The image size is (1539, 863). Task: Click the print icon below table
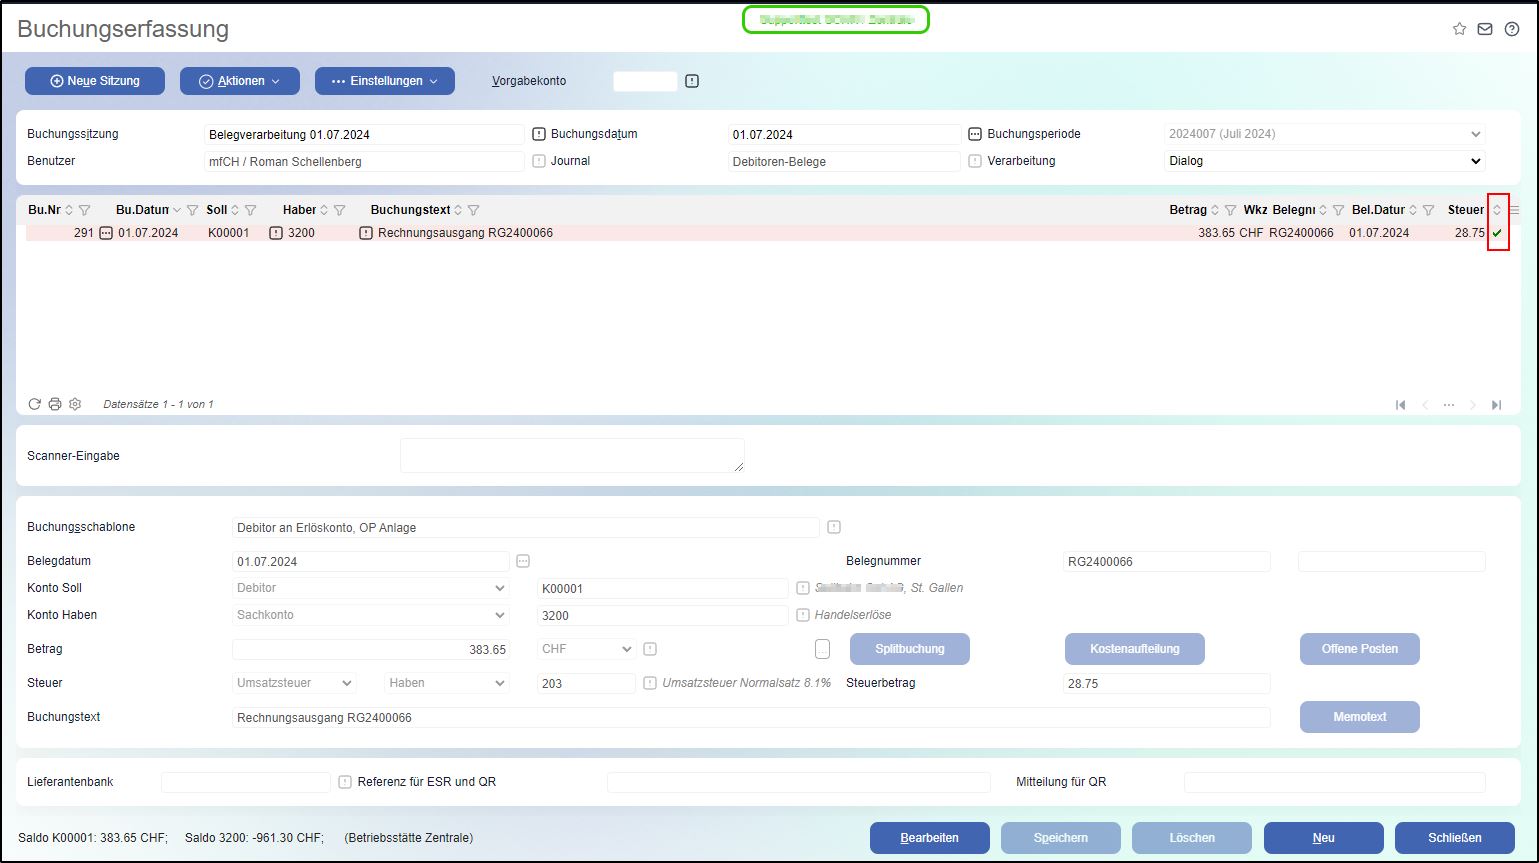pyautogui.click(x=55, y=404)
